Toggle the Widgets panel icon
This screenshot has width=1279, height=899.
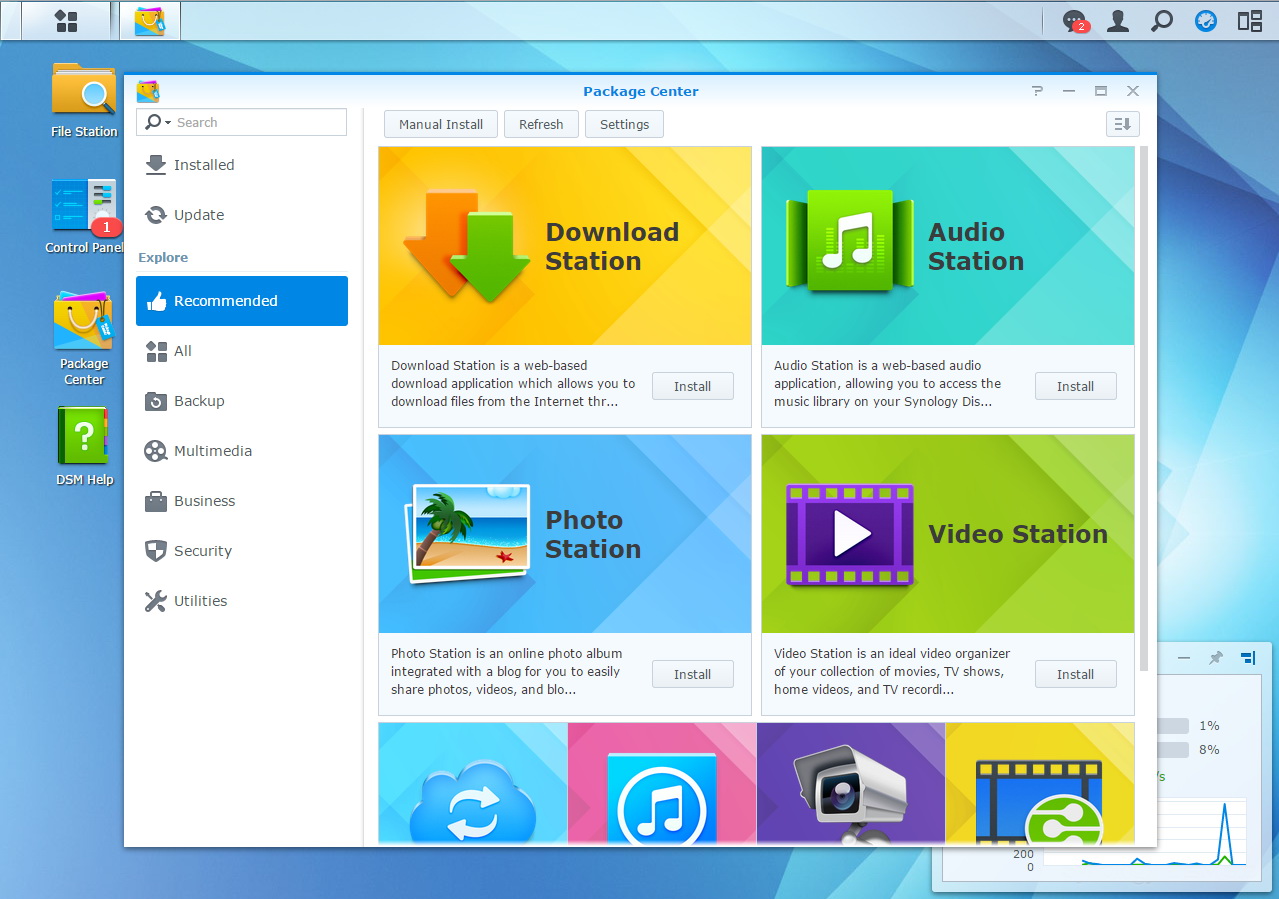coord(1250,21)
